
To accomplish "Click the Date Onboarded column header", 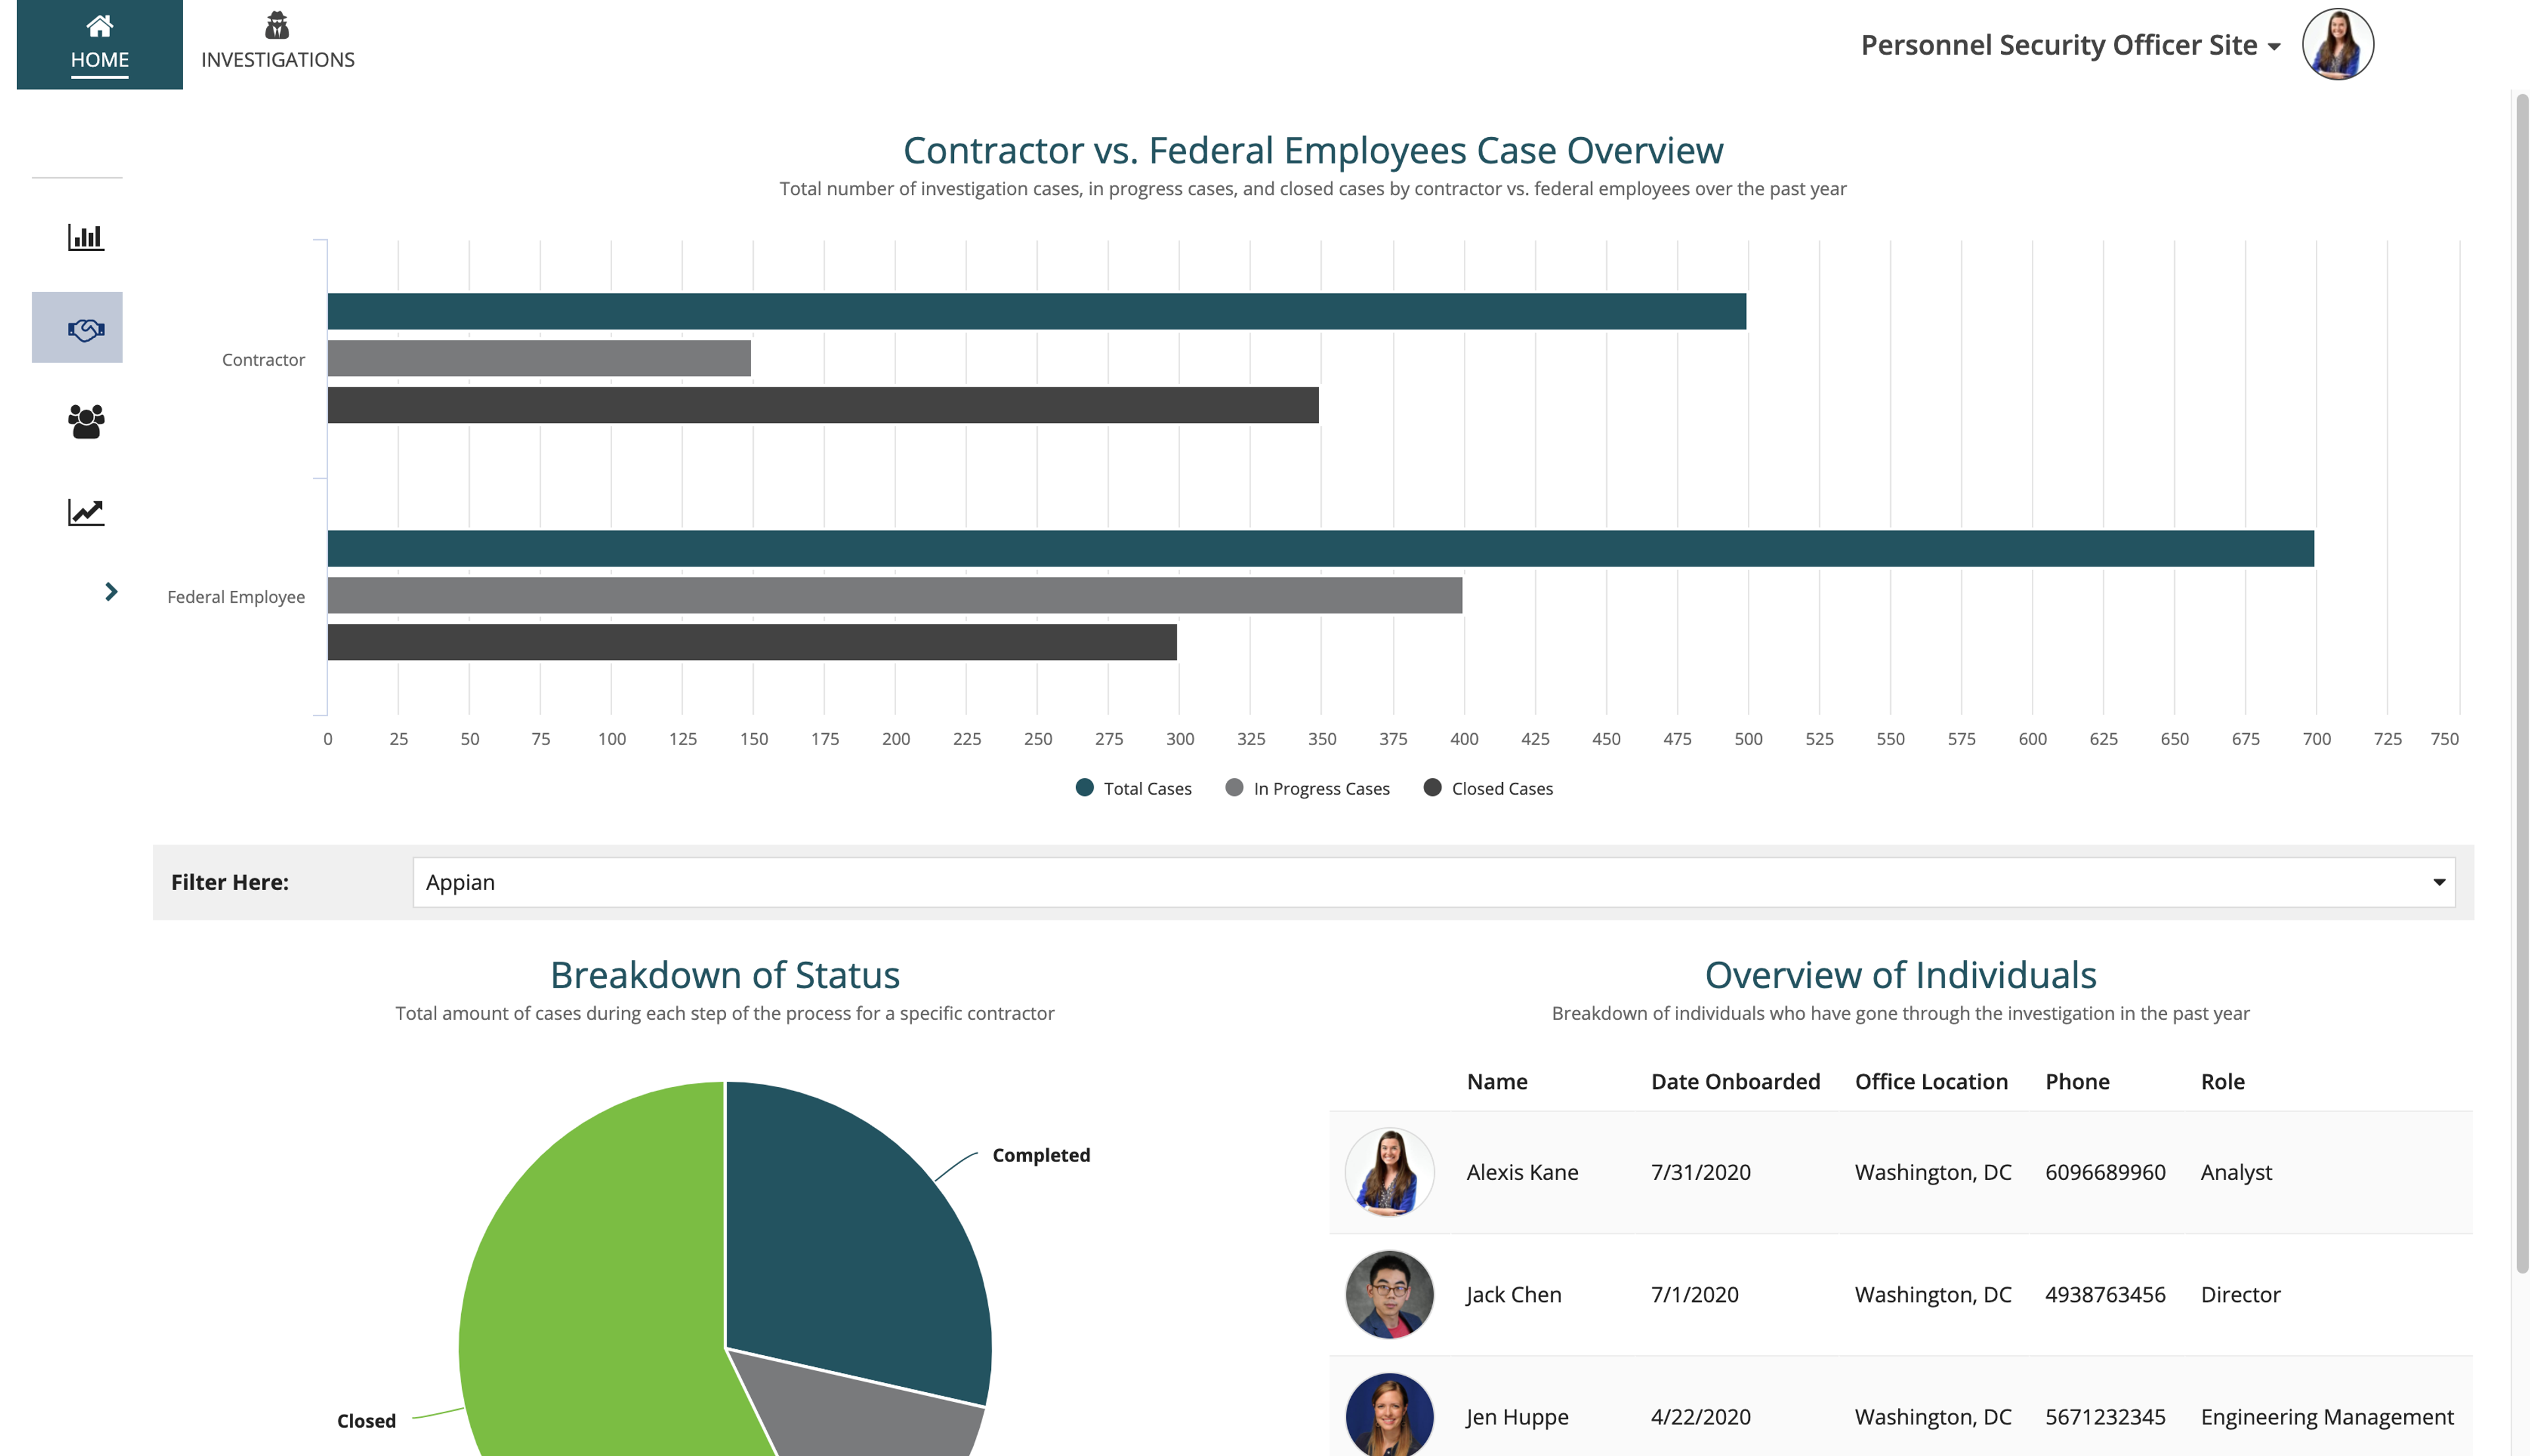I will tap(1735, 1082).
